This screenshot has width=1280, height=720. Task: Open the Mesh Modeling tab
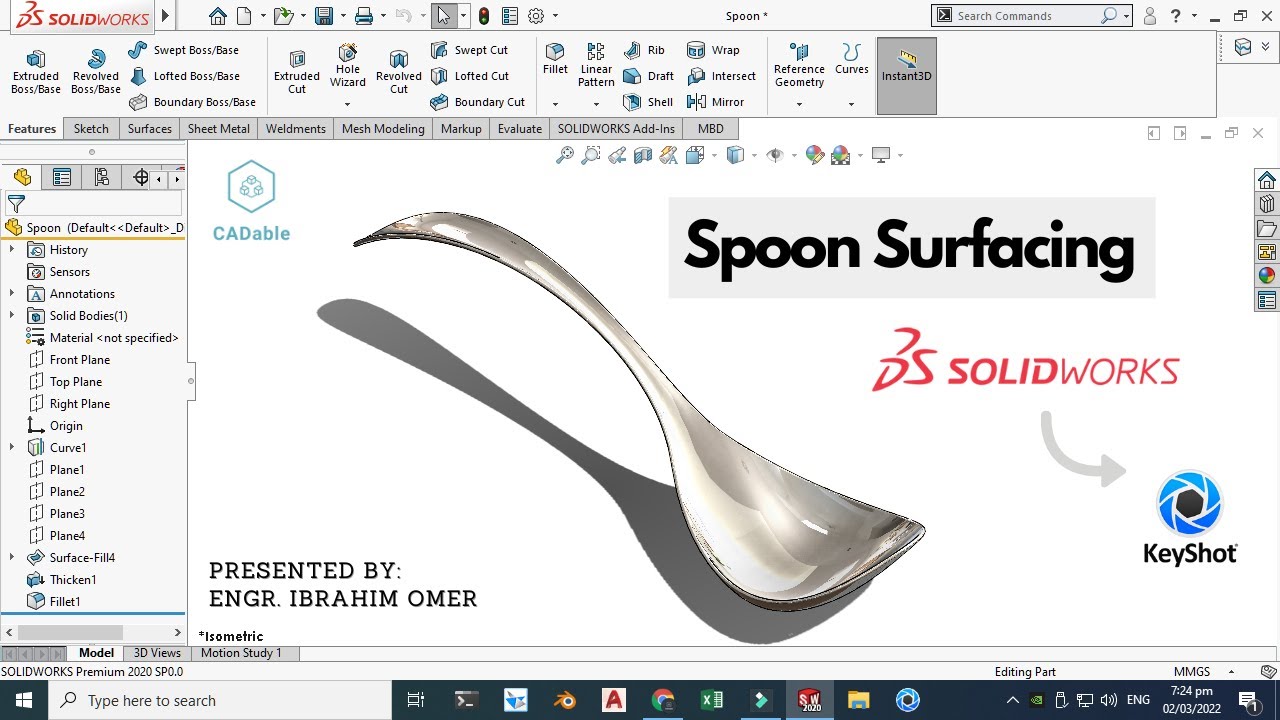coord(383,129)
